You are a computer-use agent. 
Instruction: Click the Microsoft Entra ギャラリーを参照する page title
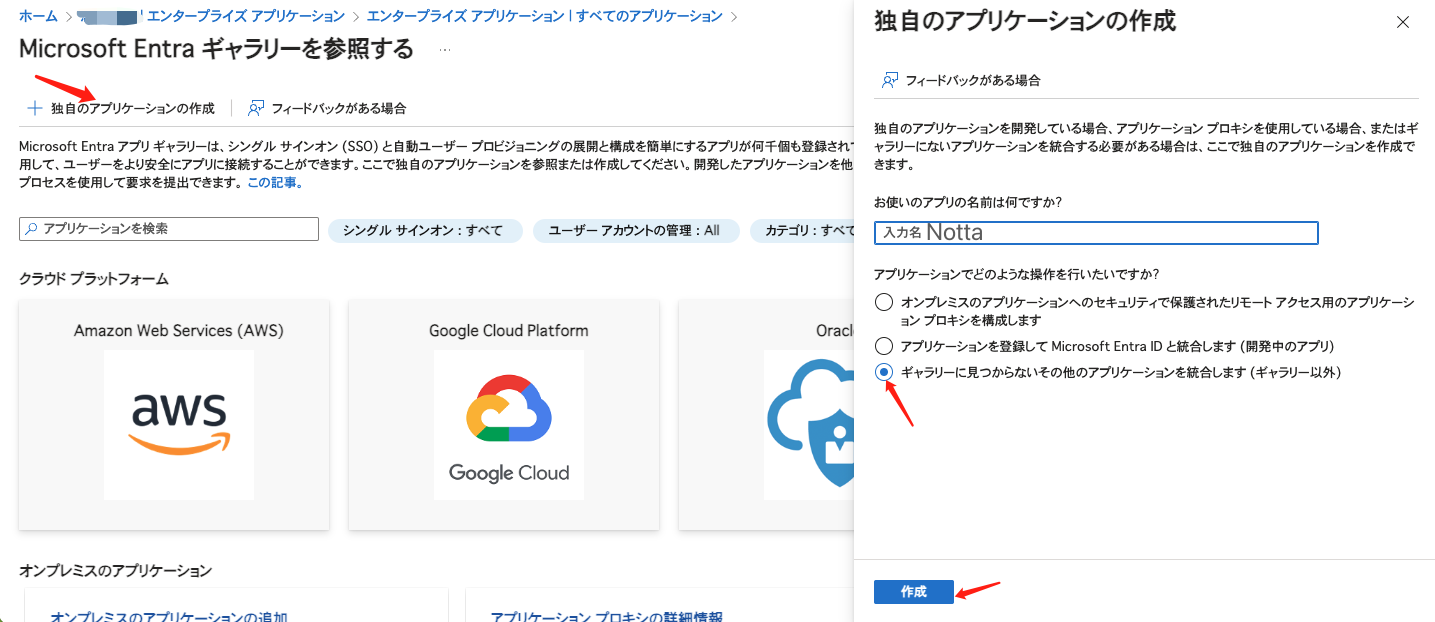pyautogui.click(x=216, y=49)
